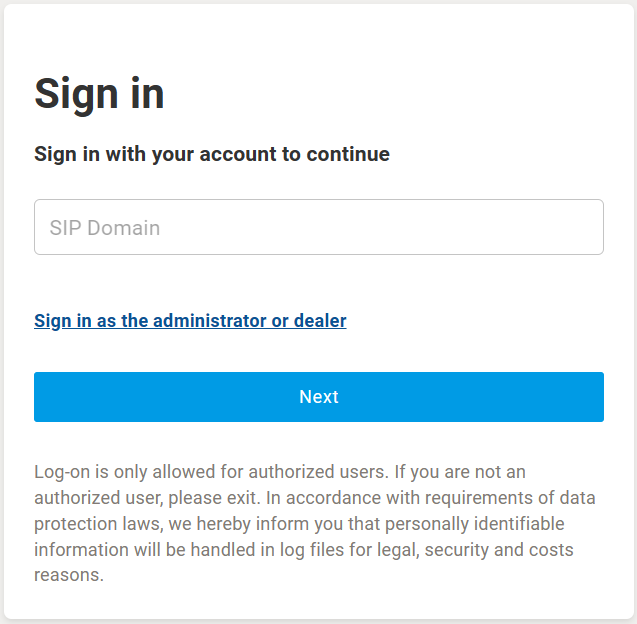Screen dimensions: 637x624
Task: Focus the SIP Domain text box
Action: pyautogui.click(x=318, y=227)
